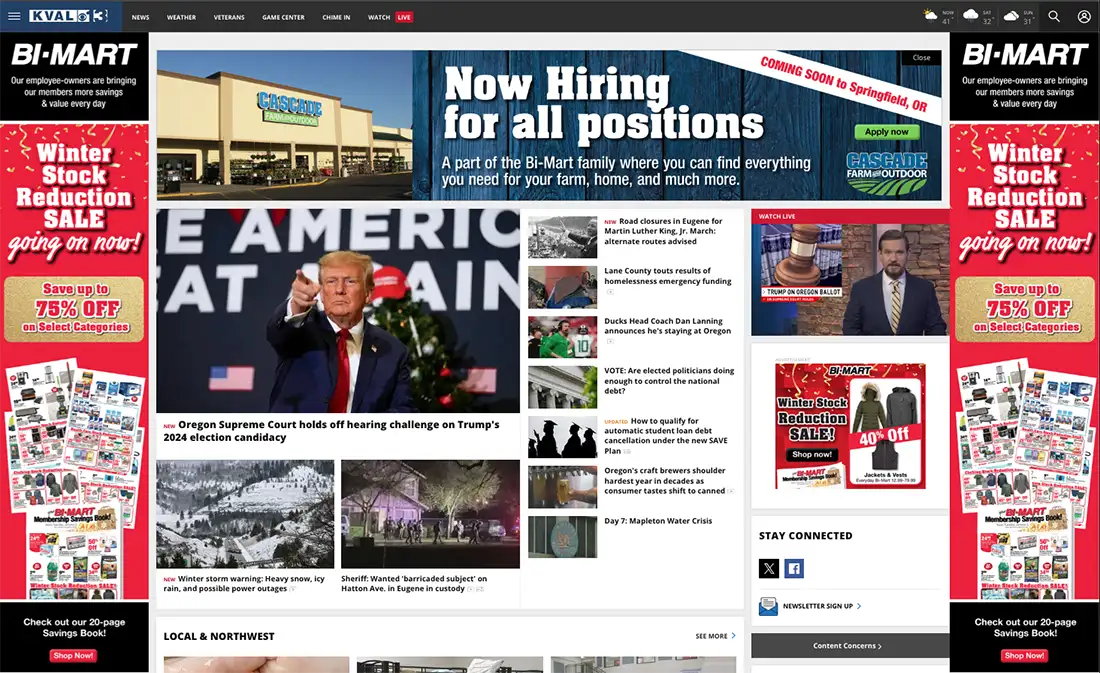This screenshot has width=1100, height=673.
Task: Click Shop Now in right Bi-Mart ad
Action: pyautogui.click(x=1024, y=655)
